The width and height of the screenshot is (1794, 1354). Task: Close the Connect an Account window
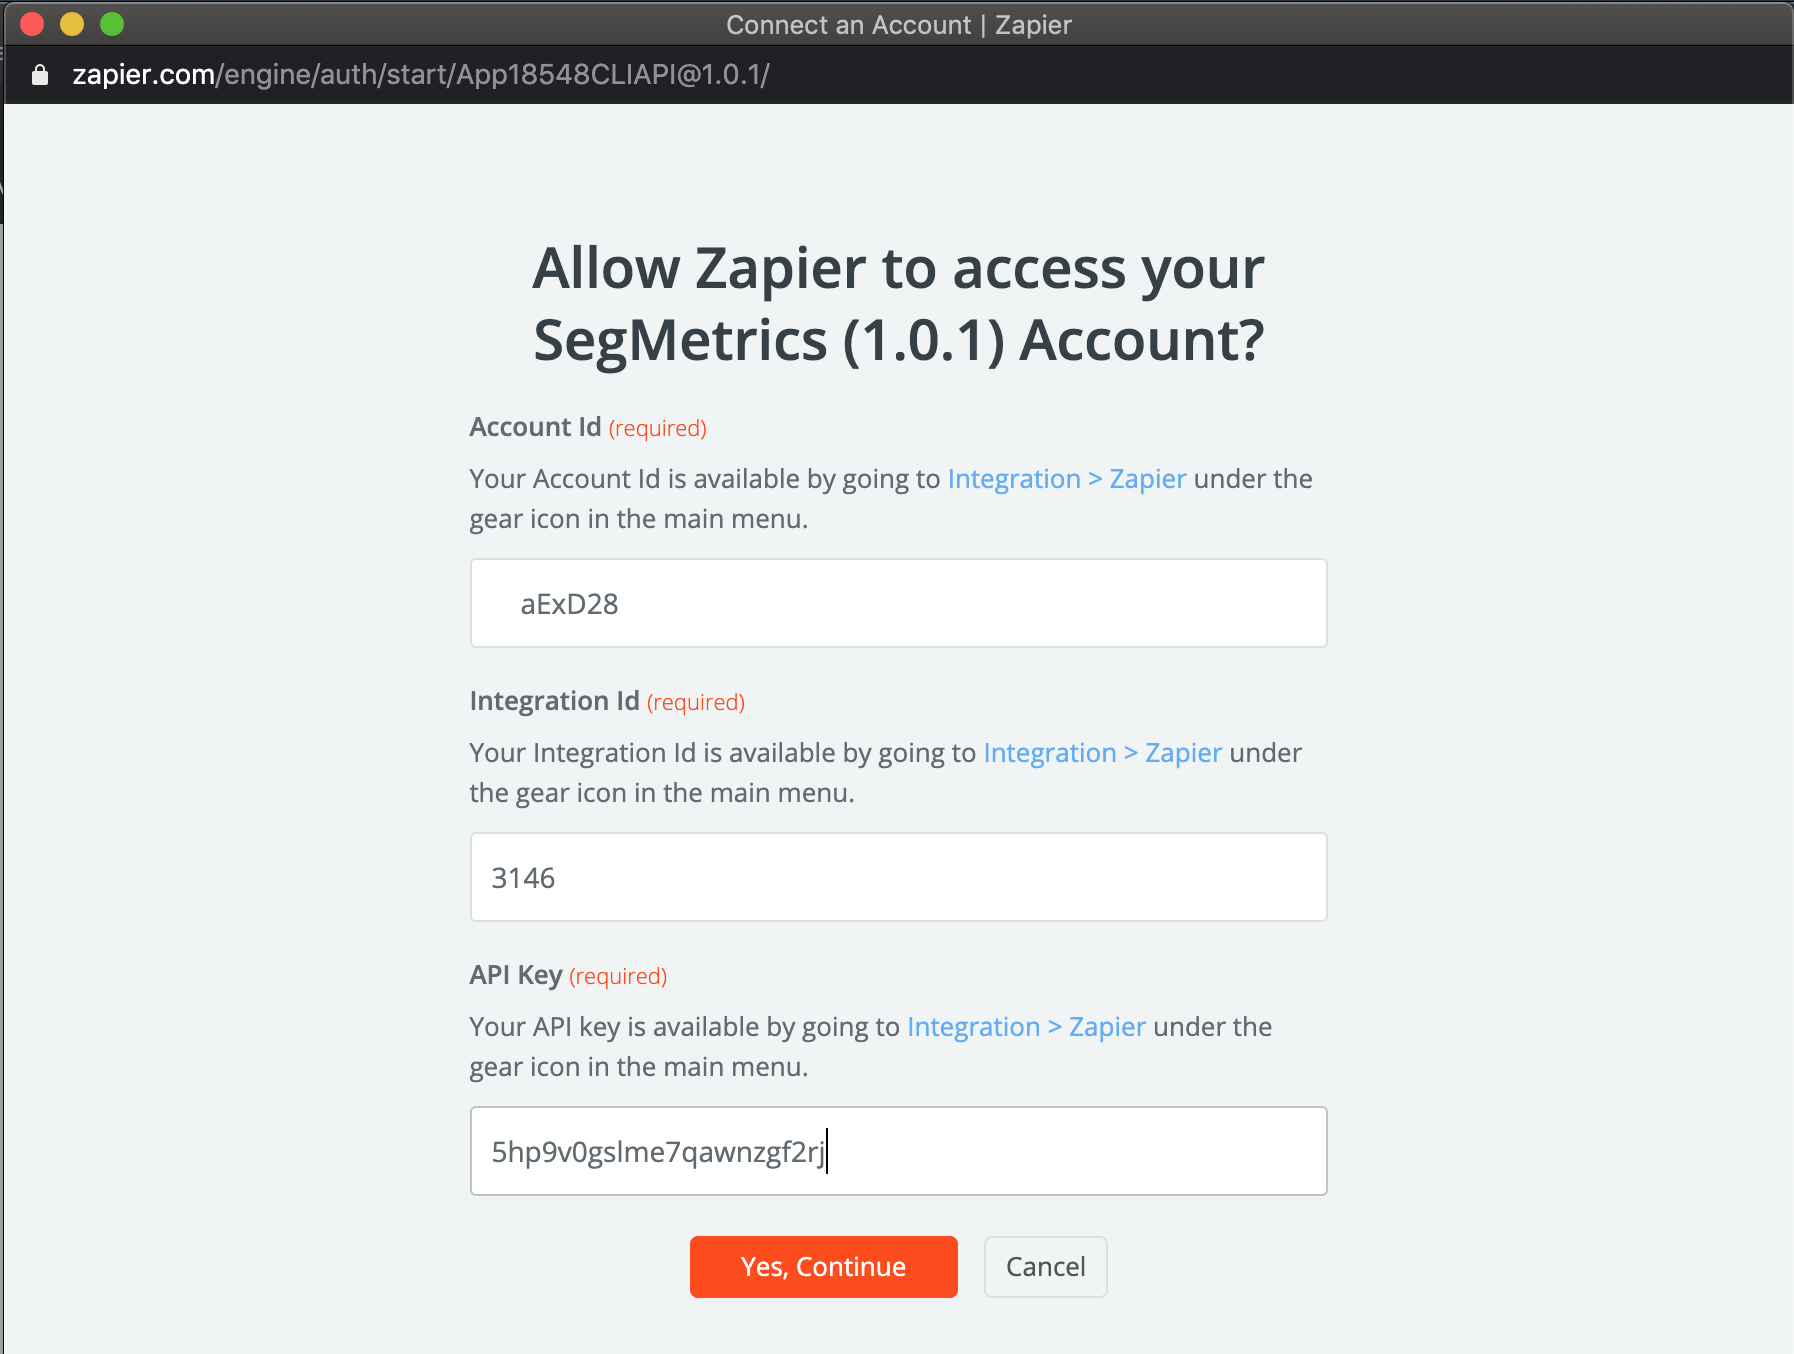[x=32, y=24]
